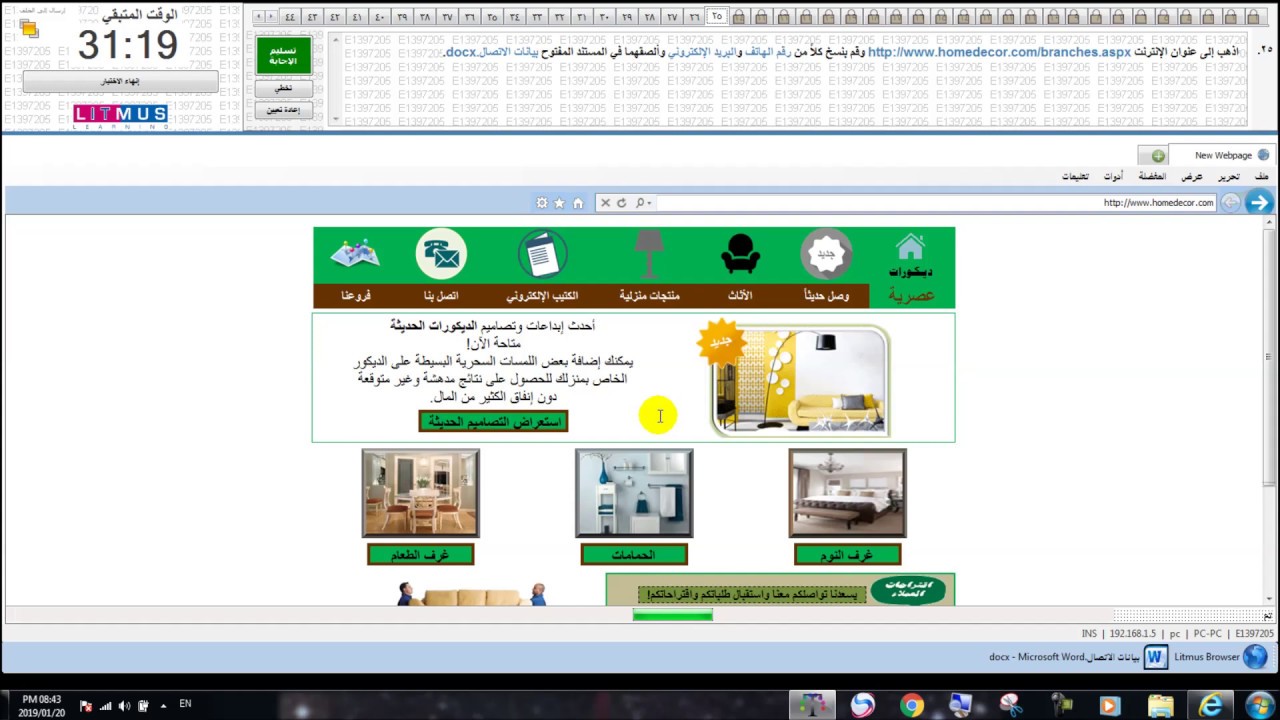This screenshot has height=720, width=1280.
Task: Click the إستعراض التصاميم الحديثة button
Action: (493, 422)
